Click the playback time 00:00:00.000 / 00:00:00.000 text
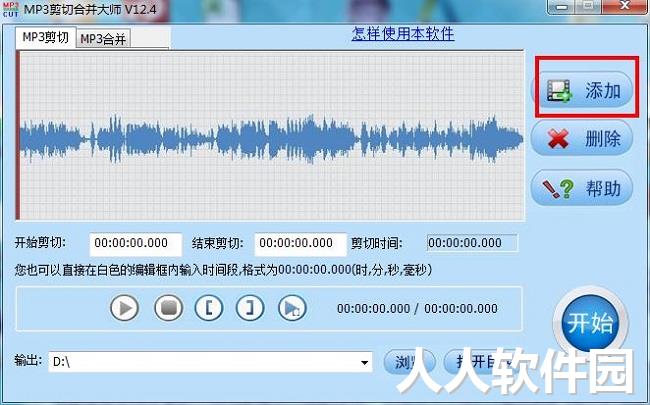The height and width of the screenshot is (405, 650). (417, 308)
